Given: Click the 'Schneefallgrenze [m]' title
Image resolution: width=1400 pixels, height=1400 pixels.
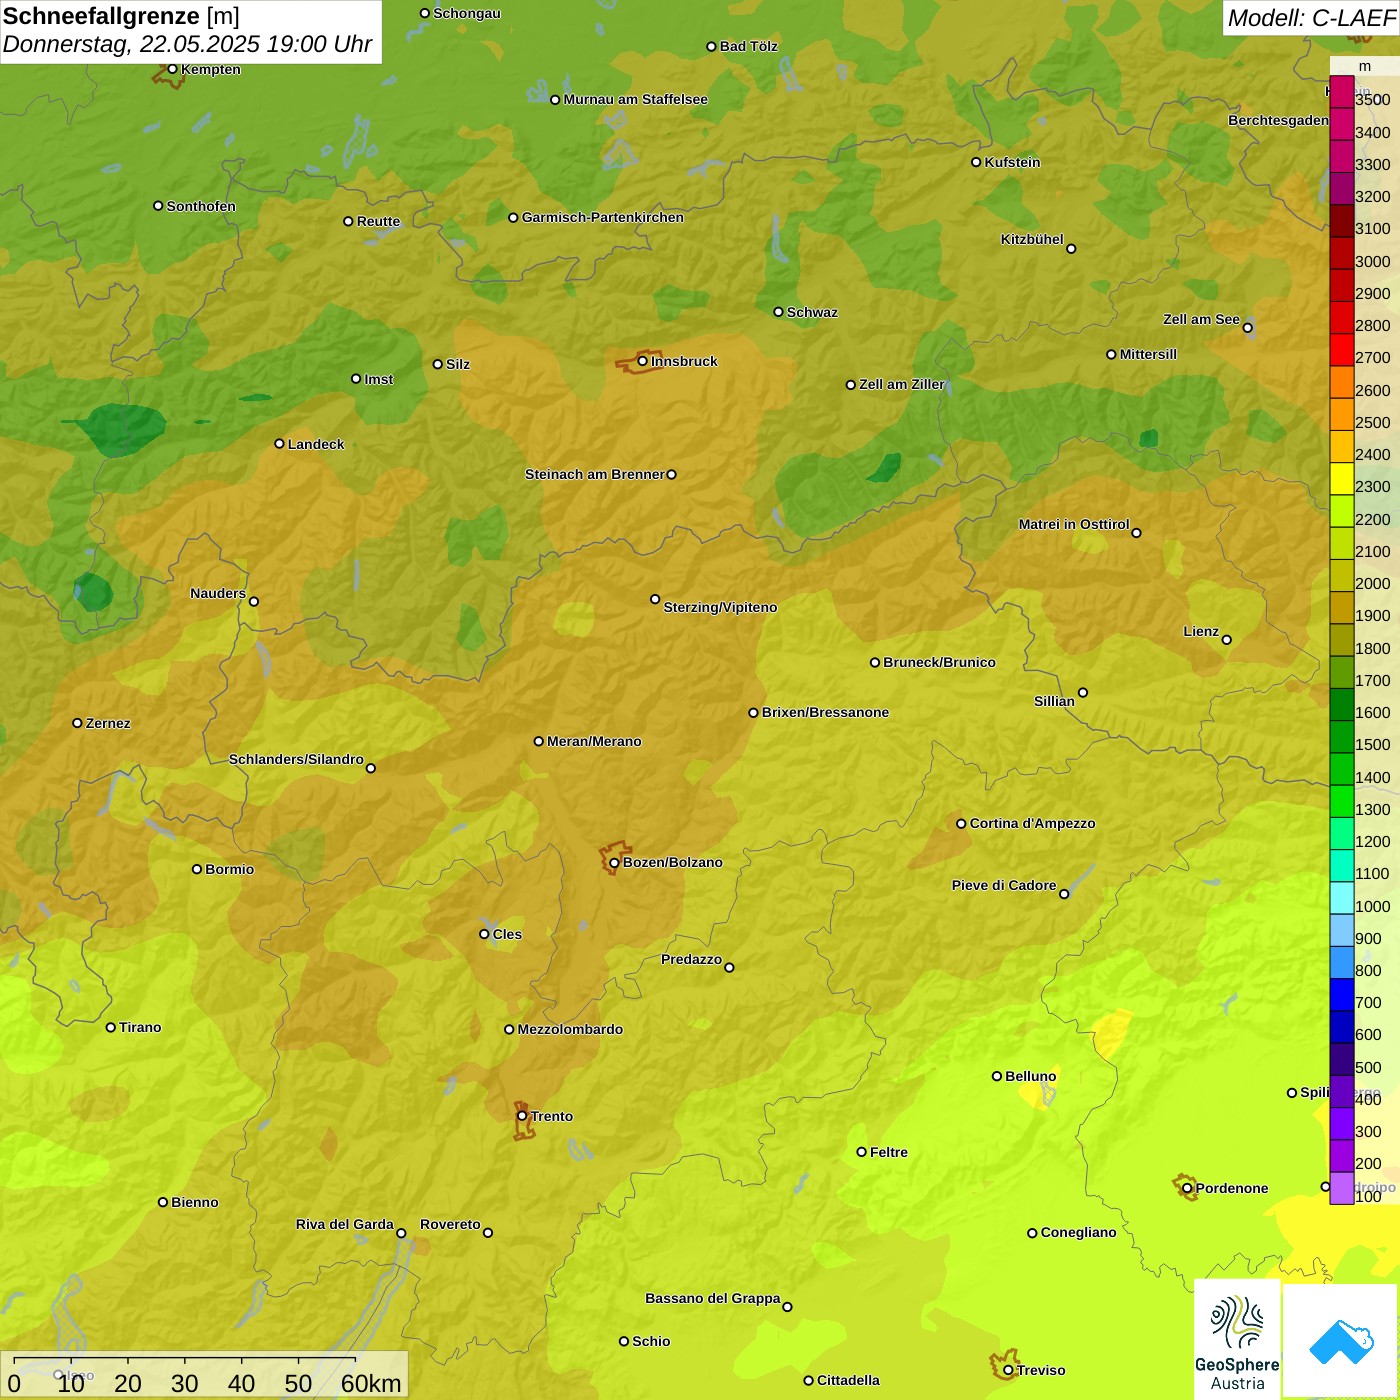Looking at the screenshot, I should click(x=121, y=16).
